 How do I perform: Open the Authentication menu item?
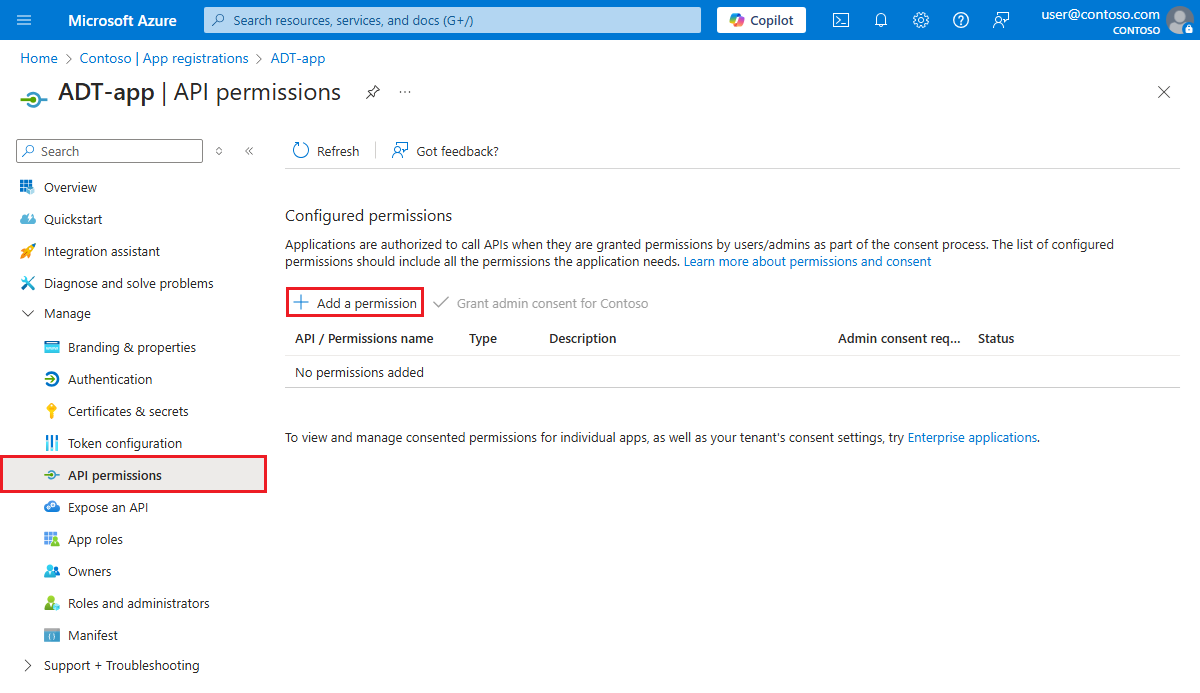point(110,380)
